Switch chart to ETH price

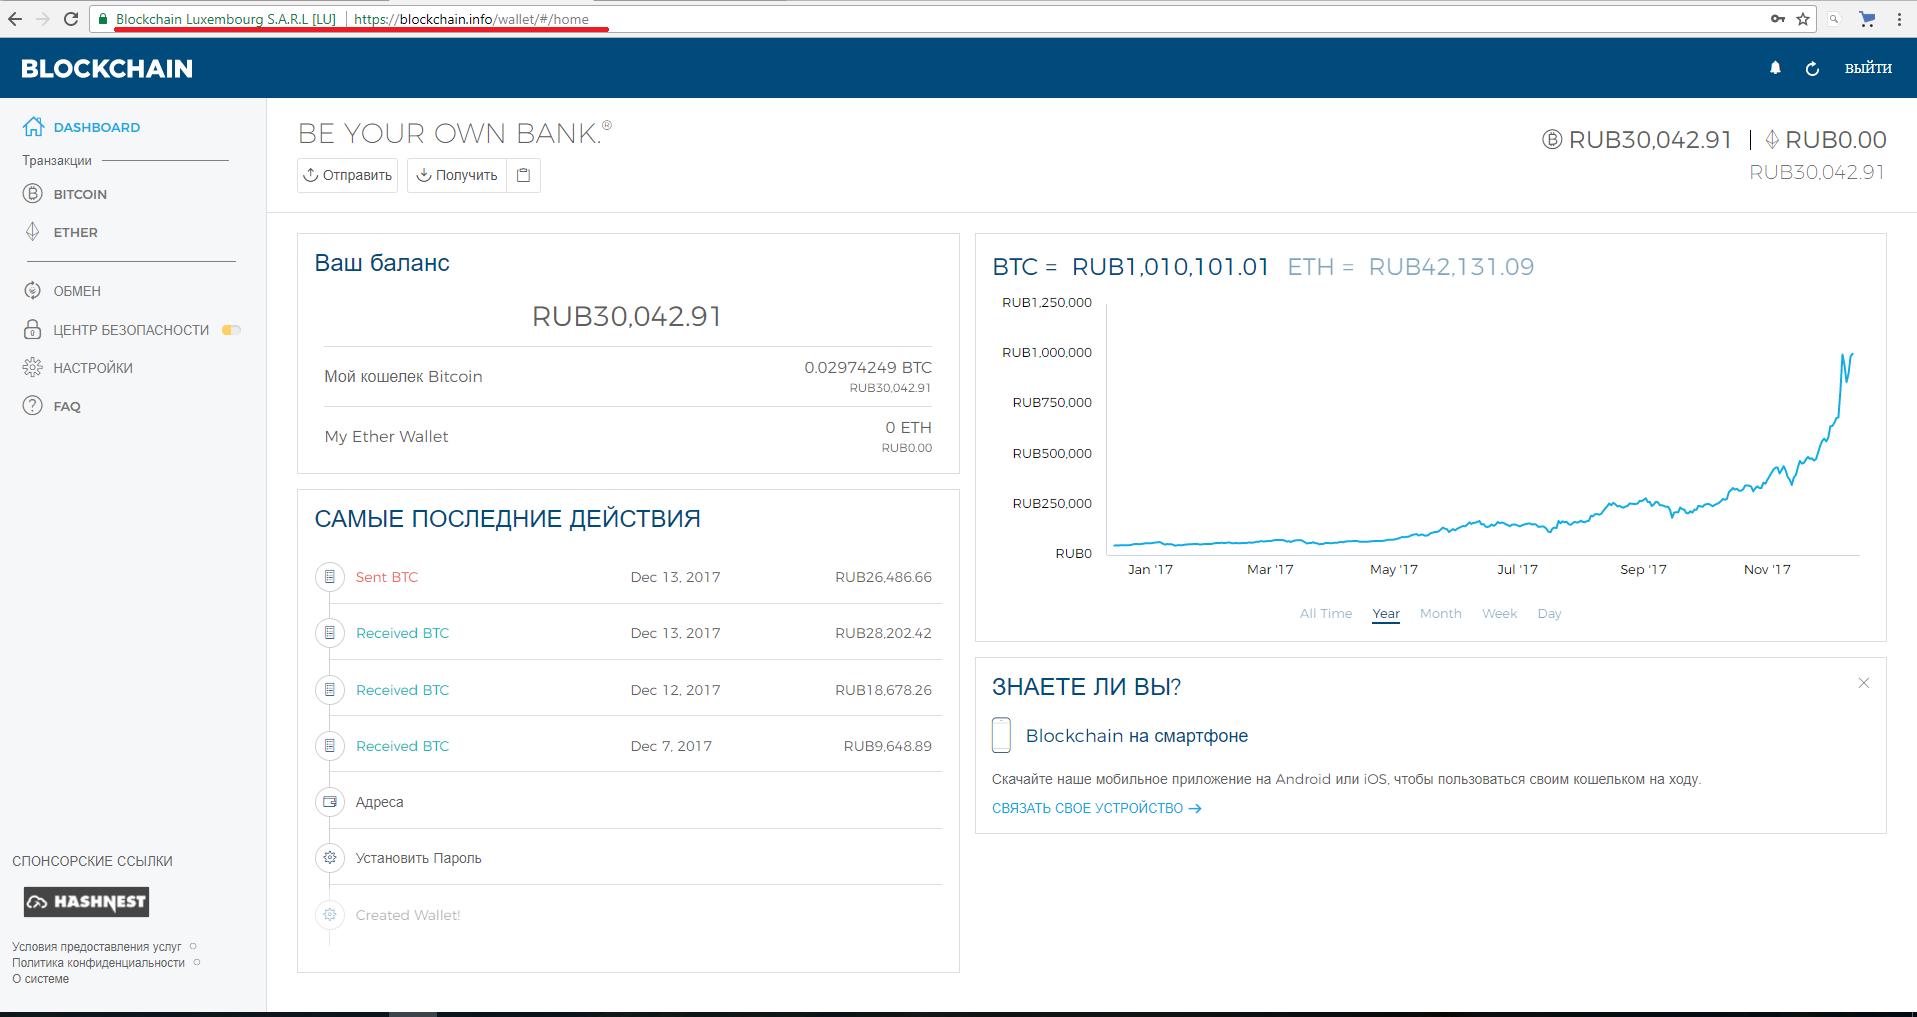(x=1410, y=267)
